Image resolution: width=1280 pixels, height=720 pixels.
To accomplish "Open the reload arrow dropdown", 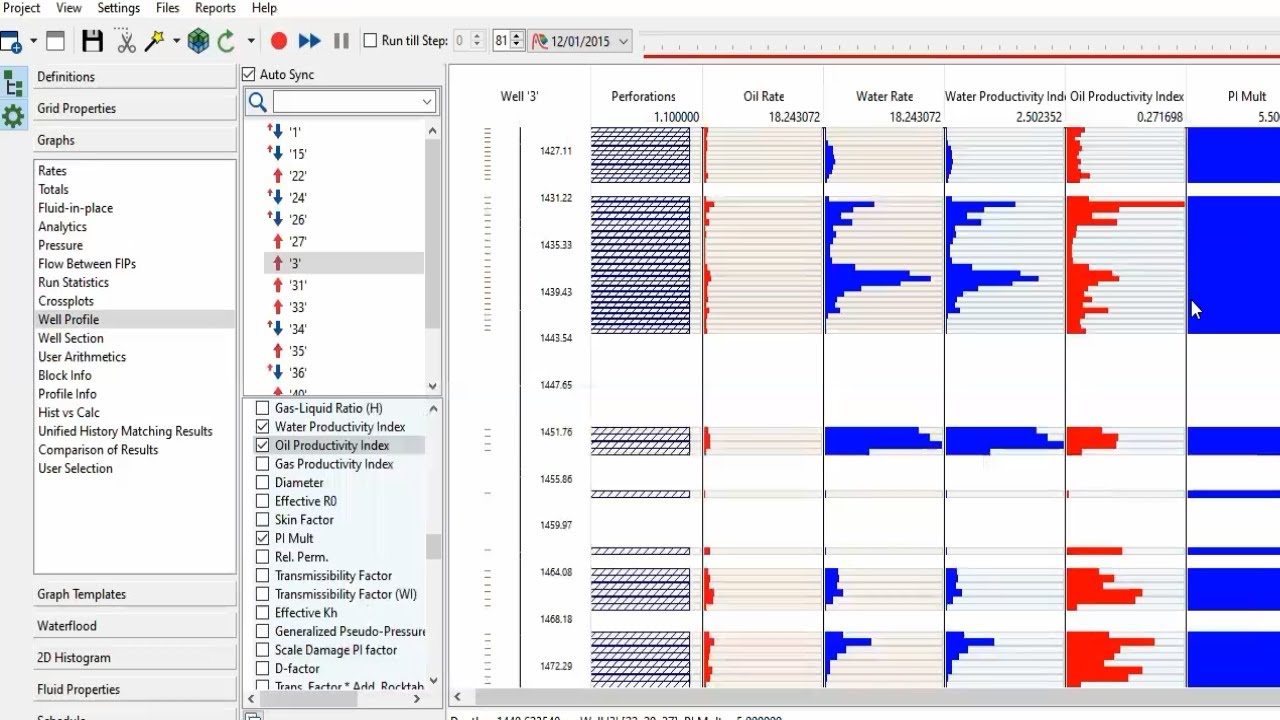I will pyautogui.click(x=250, y=41).
